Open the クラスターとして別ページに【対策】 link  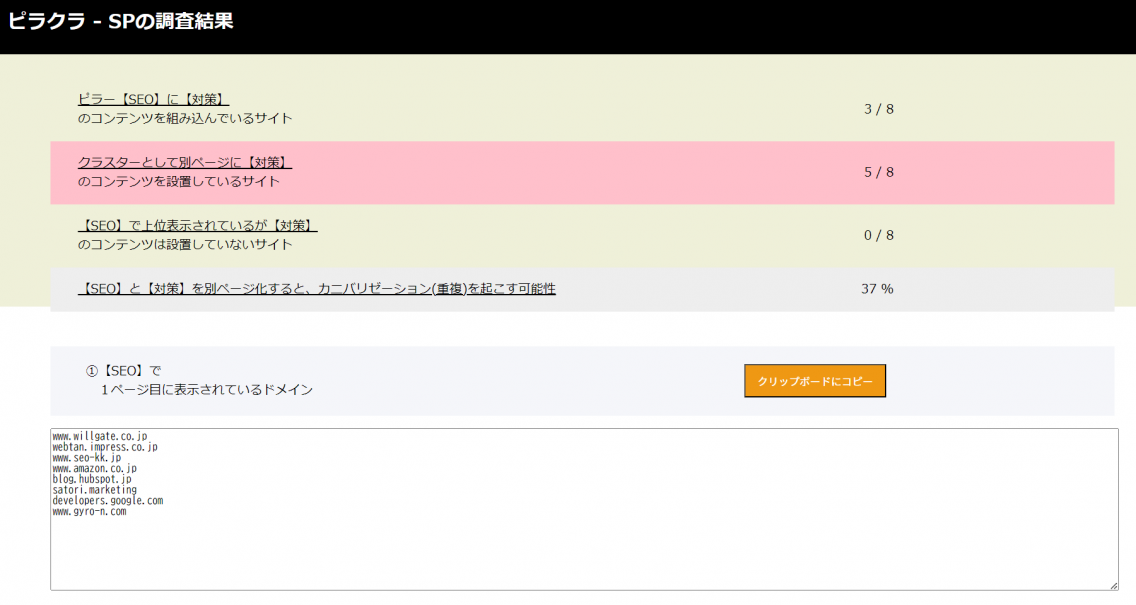click(184, 162)
